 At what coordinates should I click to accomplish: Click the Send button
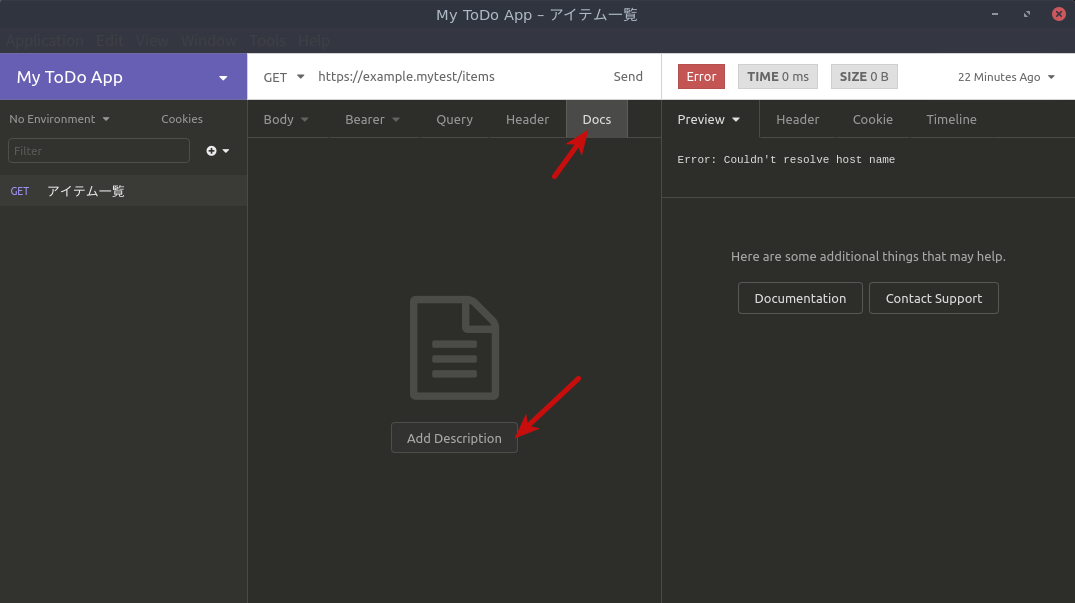pos(628,76)
